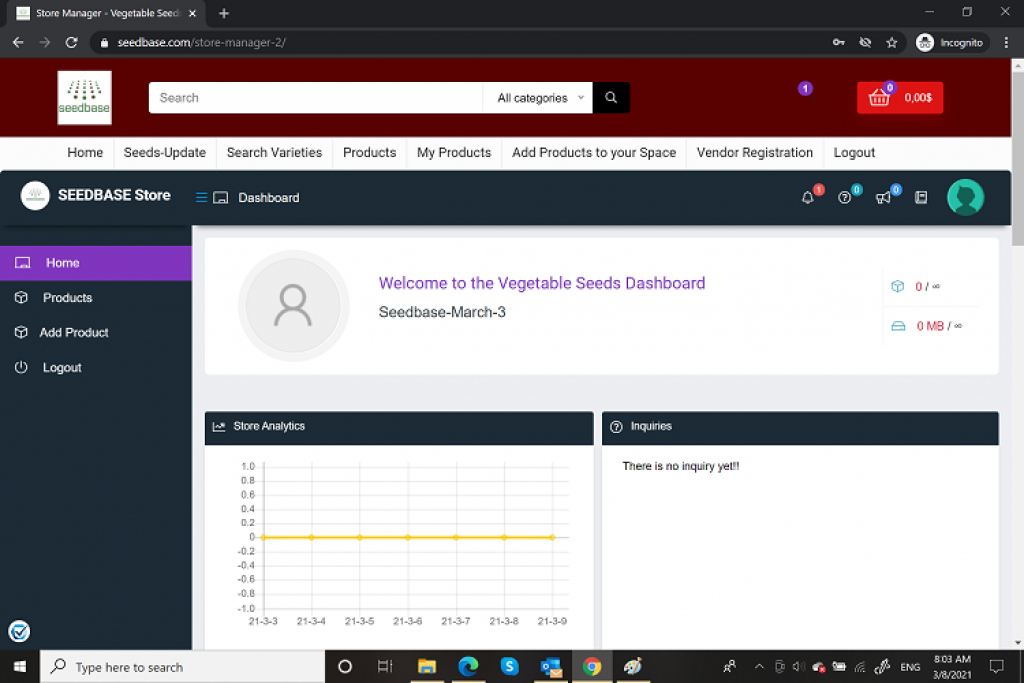Click the notification bell icon

click(x=808, y=198)
